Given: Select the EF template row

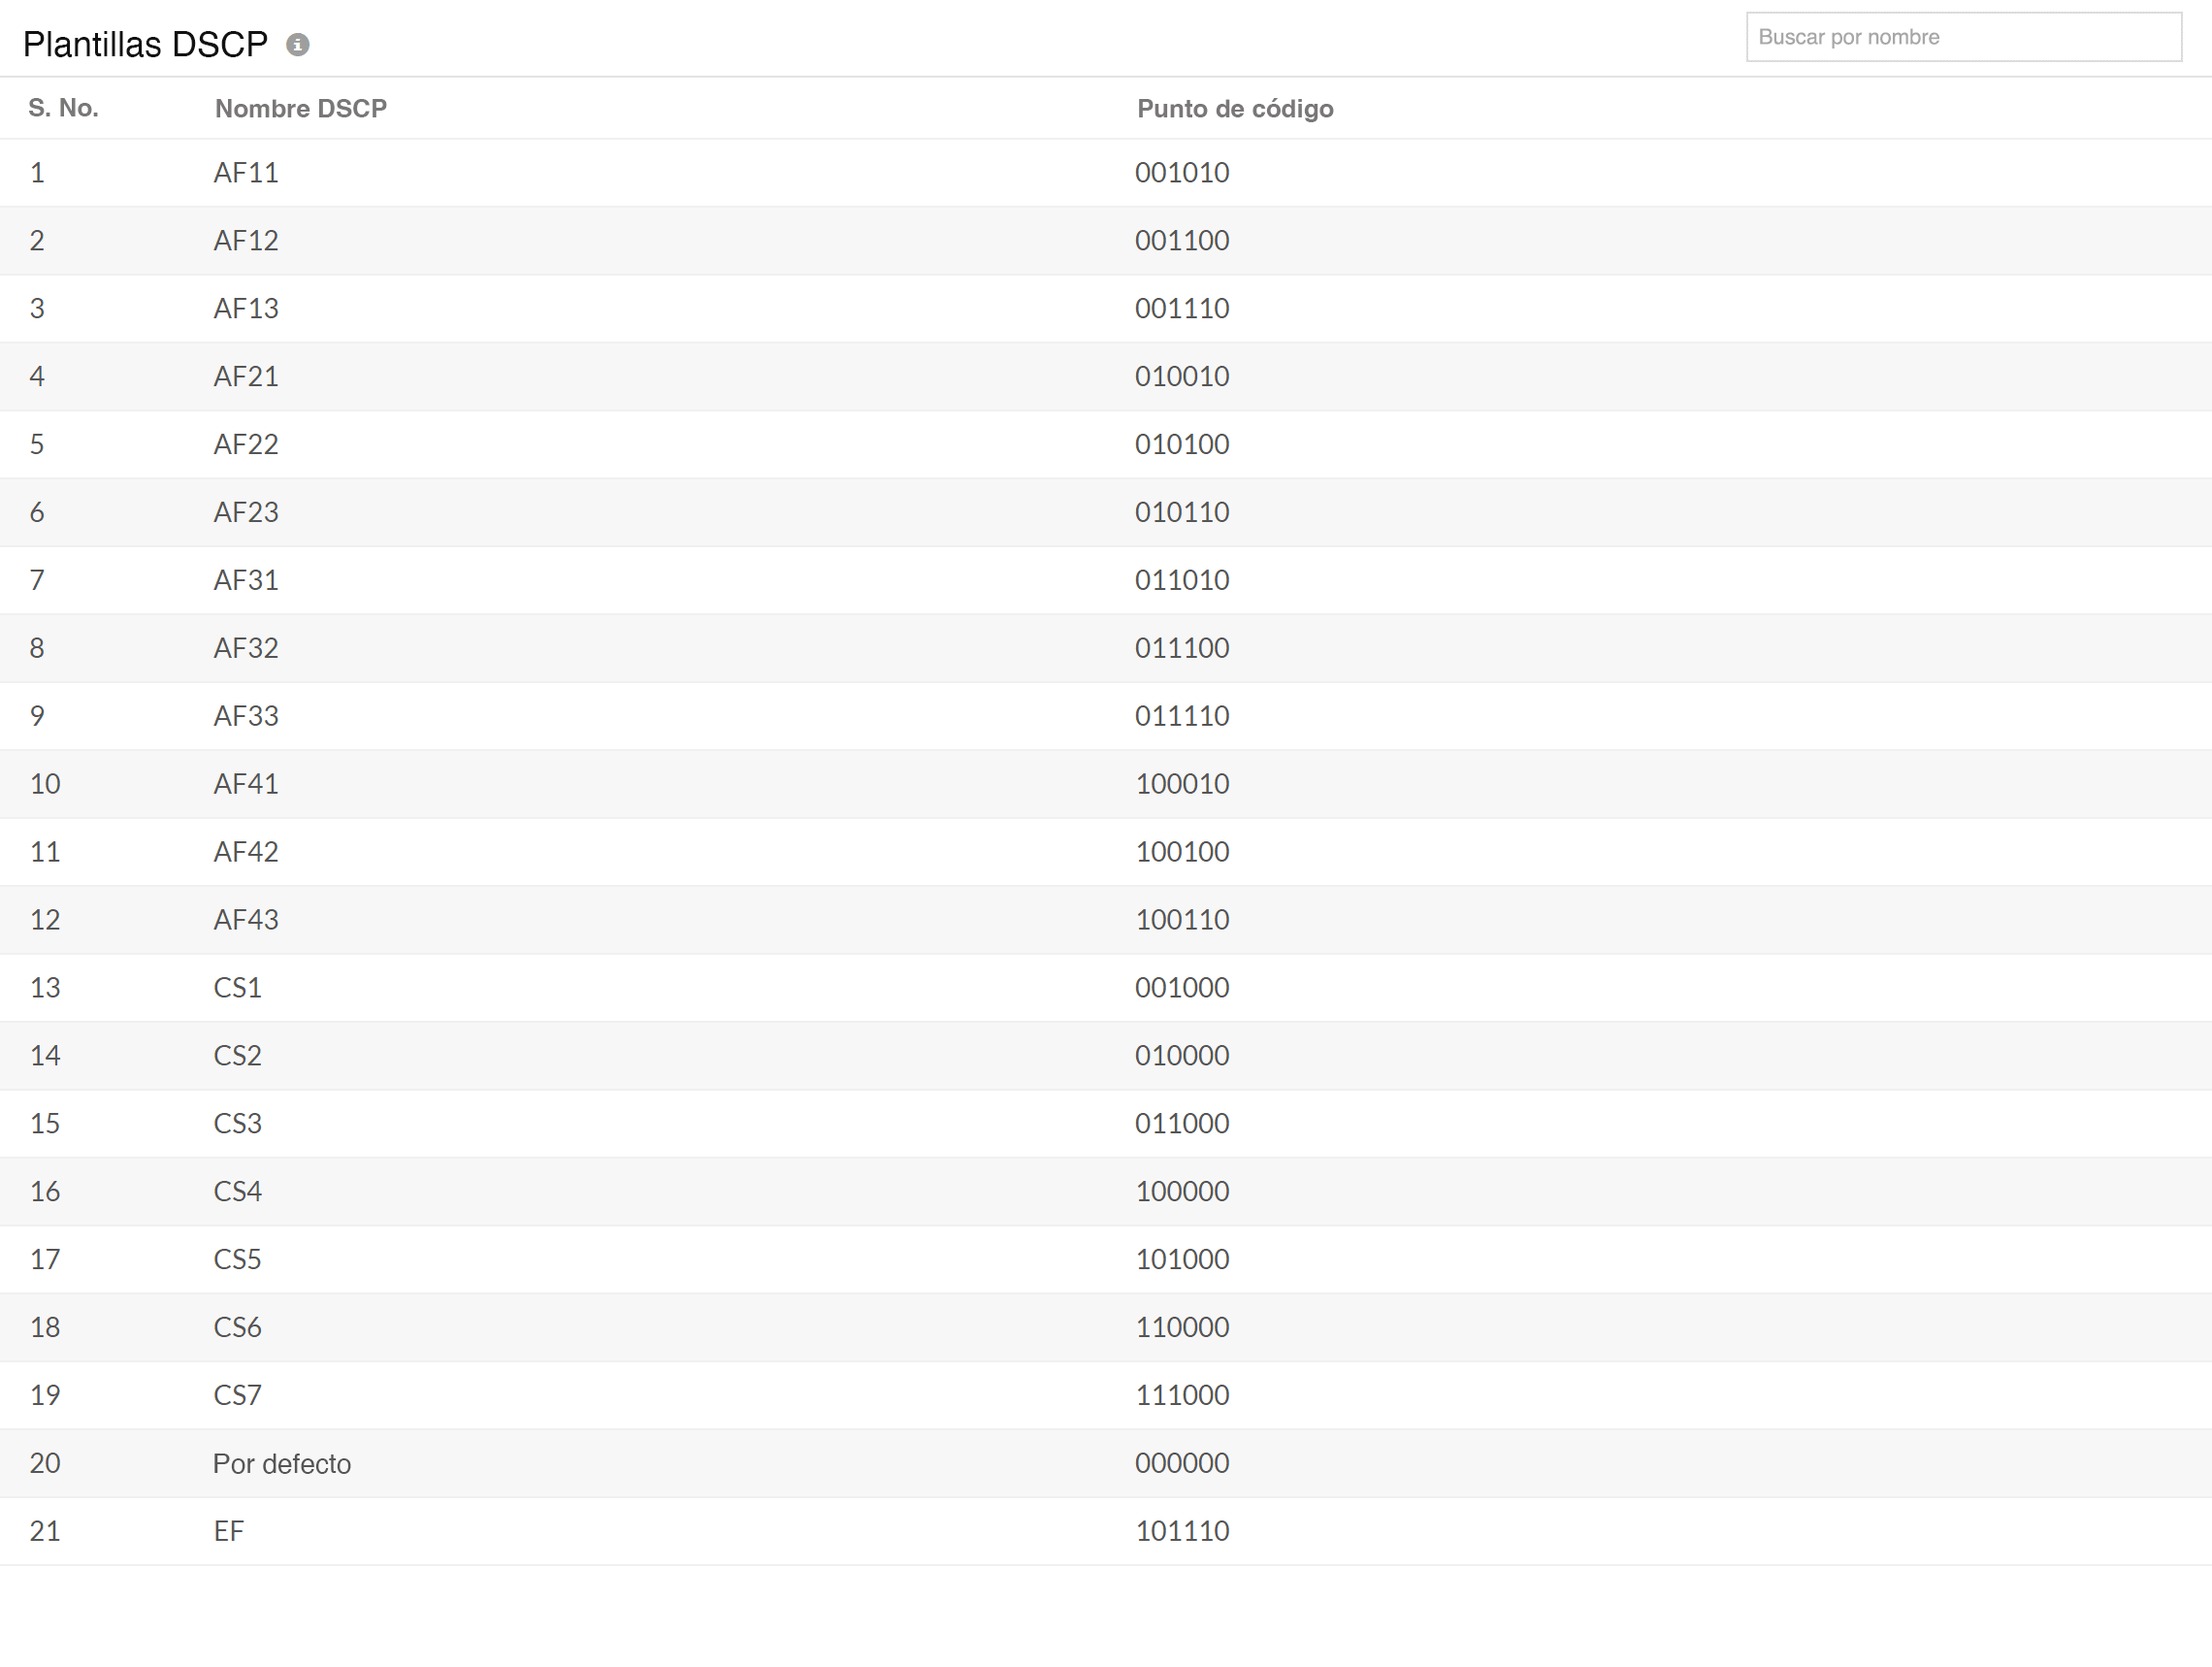Looking at the screenshot, I should 229,1531.
